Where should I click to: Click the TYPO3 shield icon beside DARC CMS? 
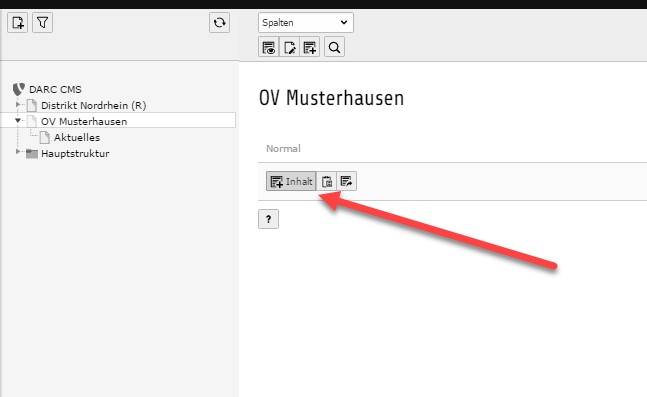tap(19, 89)
